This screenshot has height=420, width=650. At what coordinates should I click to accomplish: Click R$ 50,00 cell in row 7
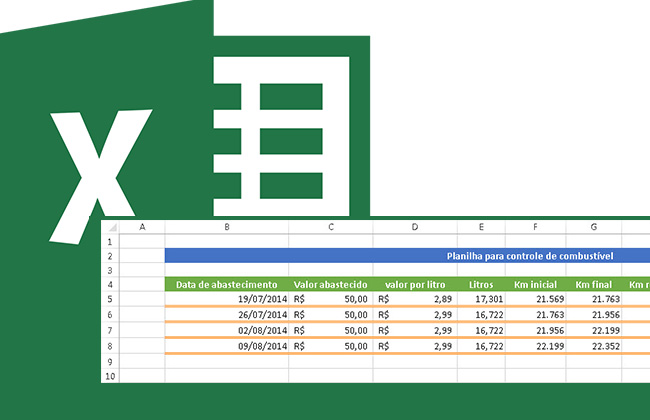(331, 330)
